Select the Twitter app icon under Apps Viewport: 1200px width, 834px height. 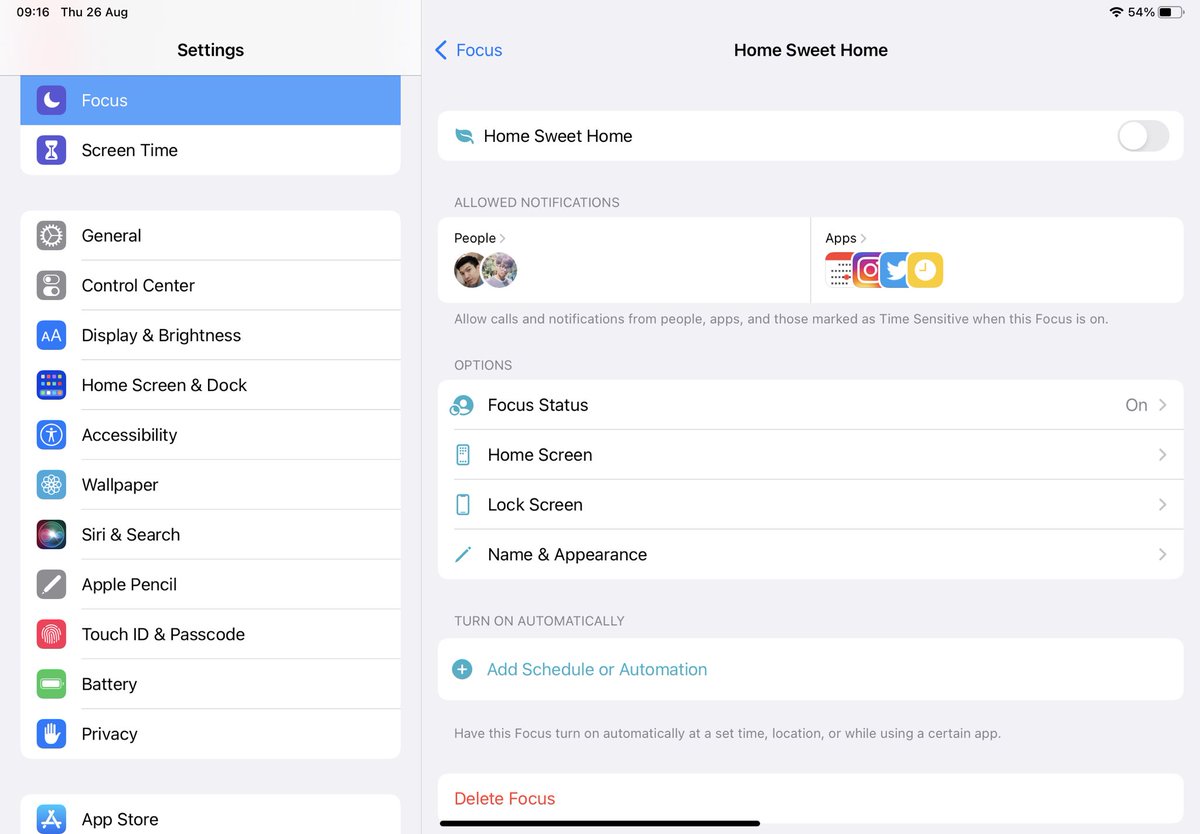coord(895,270)
